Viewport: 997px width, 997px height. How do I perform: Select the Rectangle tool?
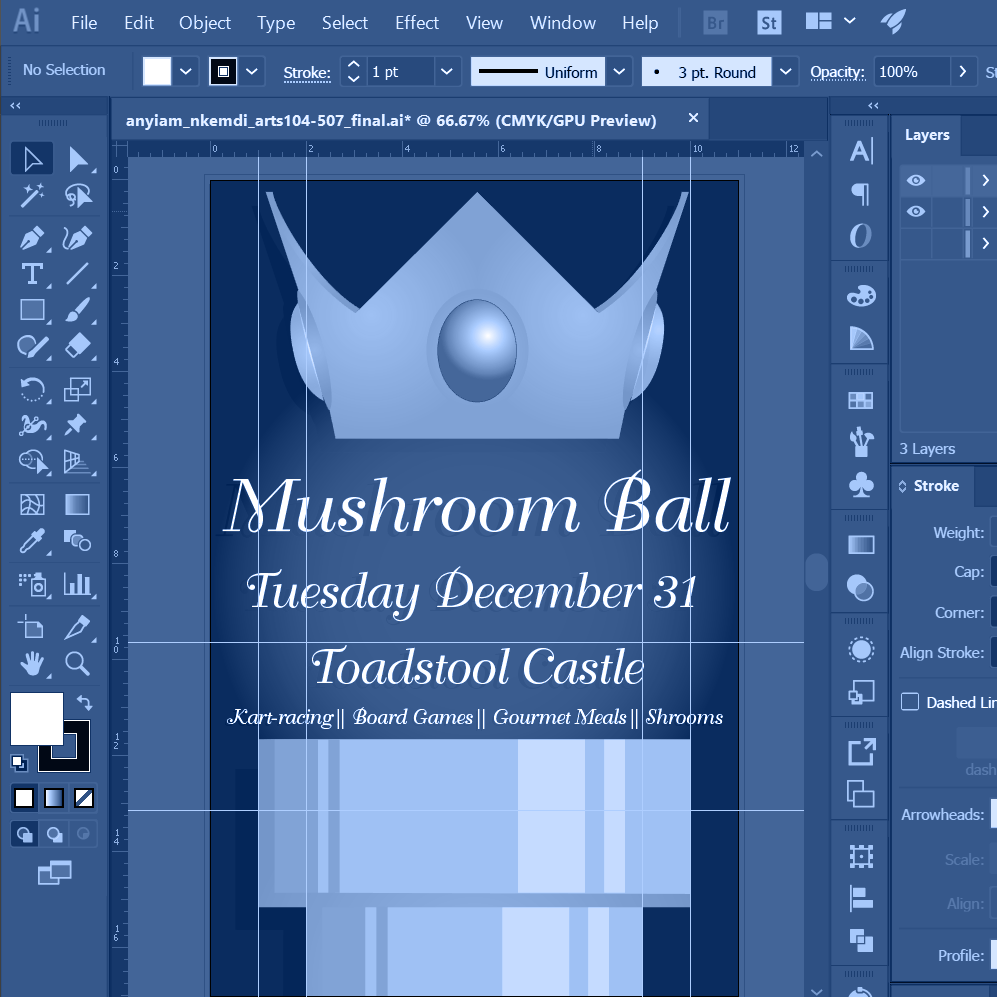32,310
